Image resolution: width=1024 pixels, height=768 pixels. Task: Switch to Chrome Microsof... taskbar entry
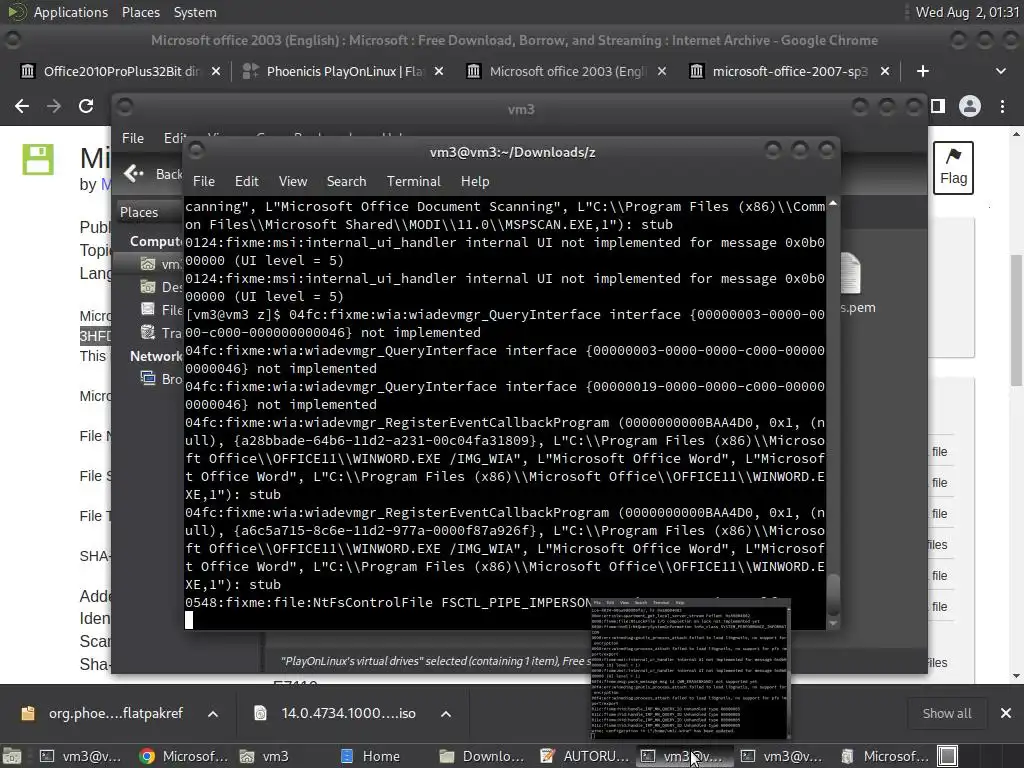tap(184, 756)
